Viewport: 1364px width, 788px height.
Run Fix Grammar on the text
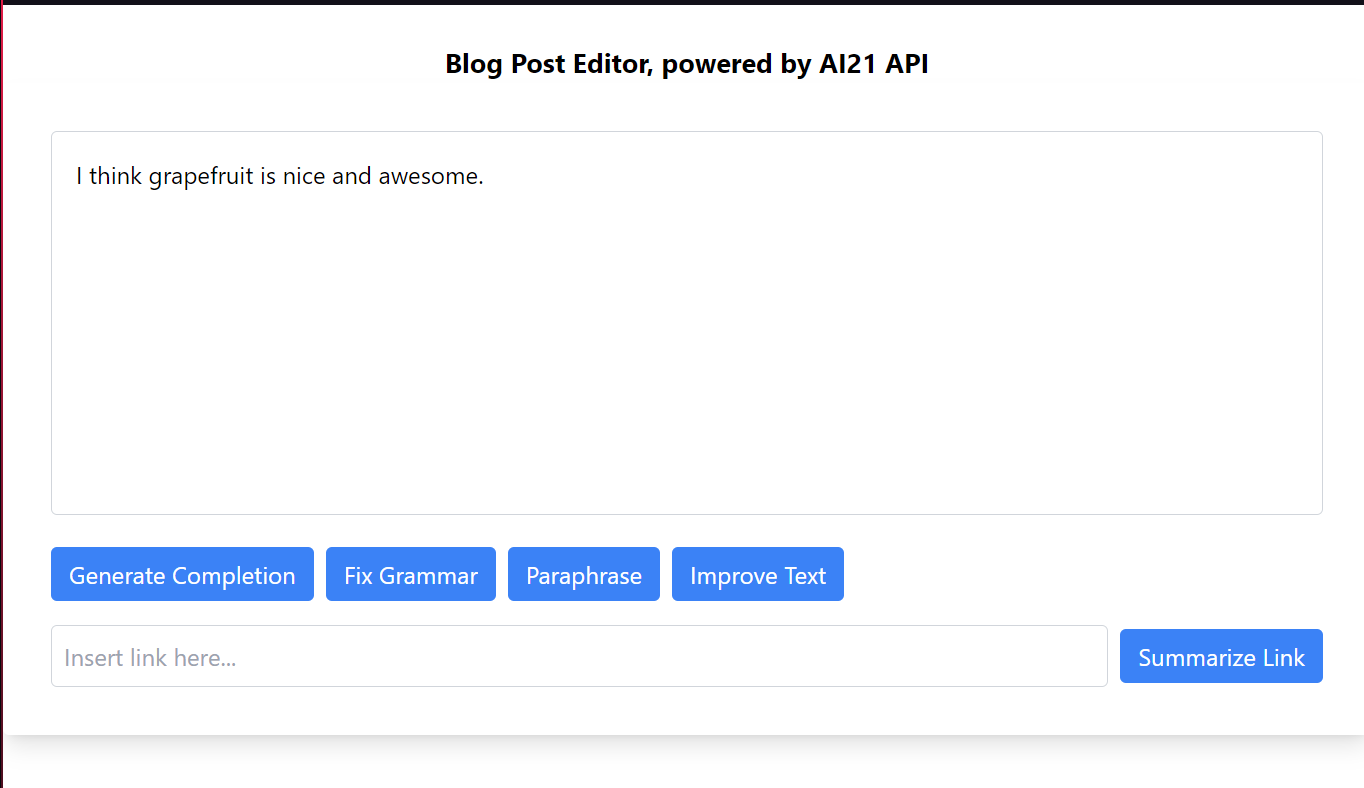pyautogui.click(x=411, y=574)
